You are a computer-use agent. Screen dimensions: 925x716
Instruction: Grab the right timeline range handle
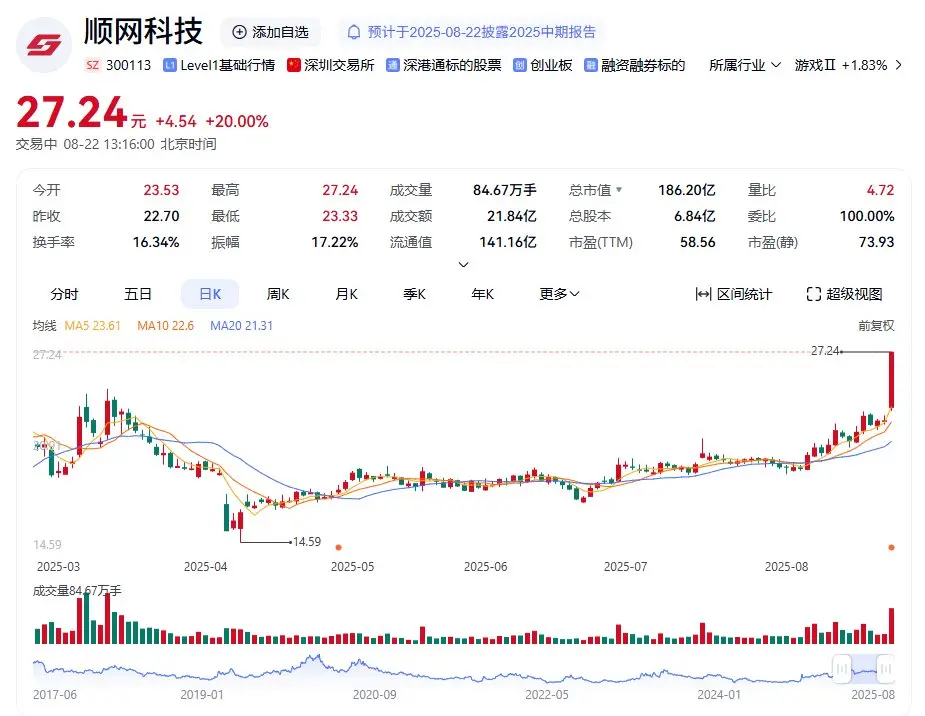point(885,669)
